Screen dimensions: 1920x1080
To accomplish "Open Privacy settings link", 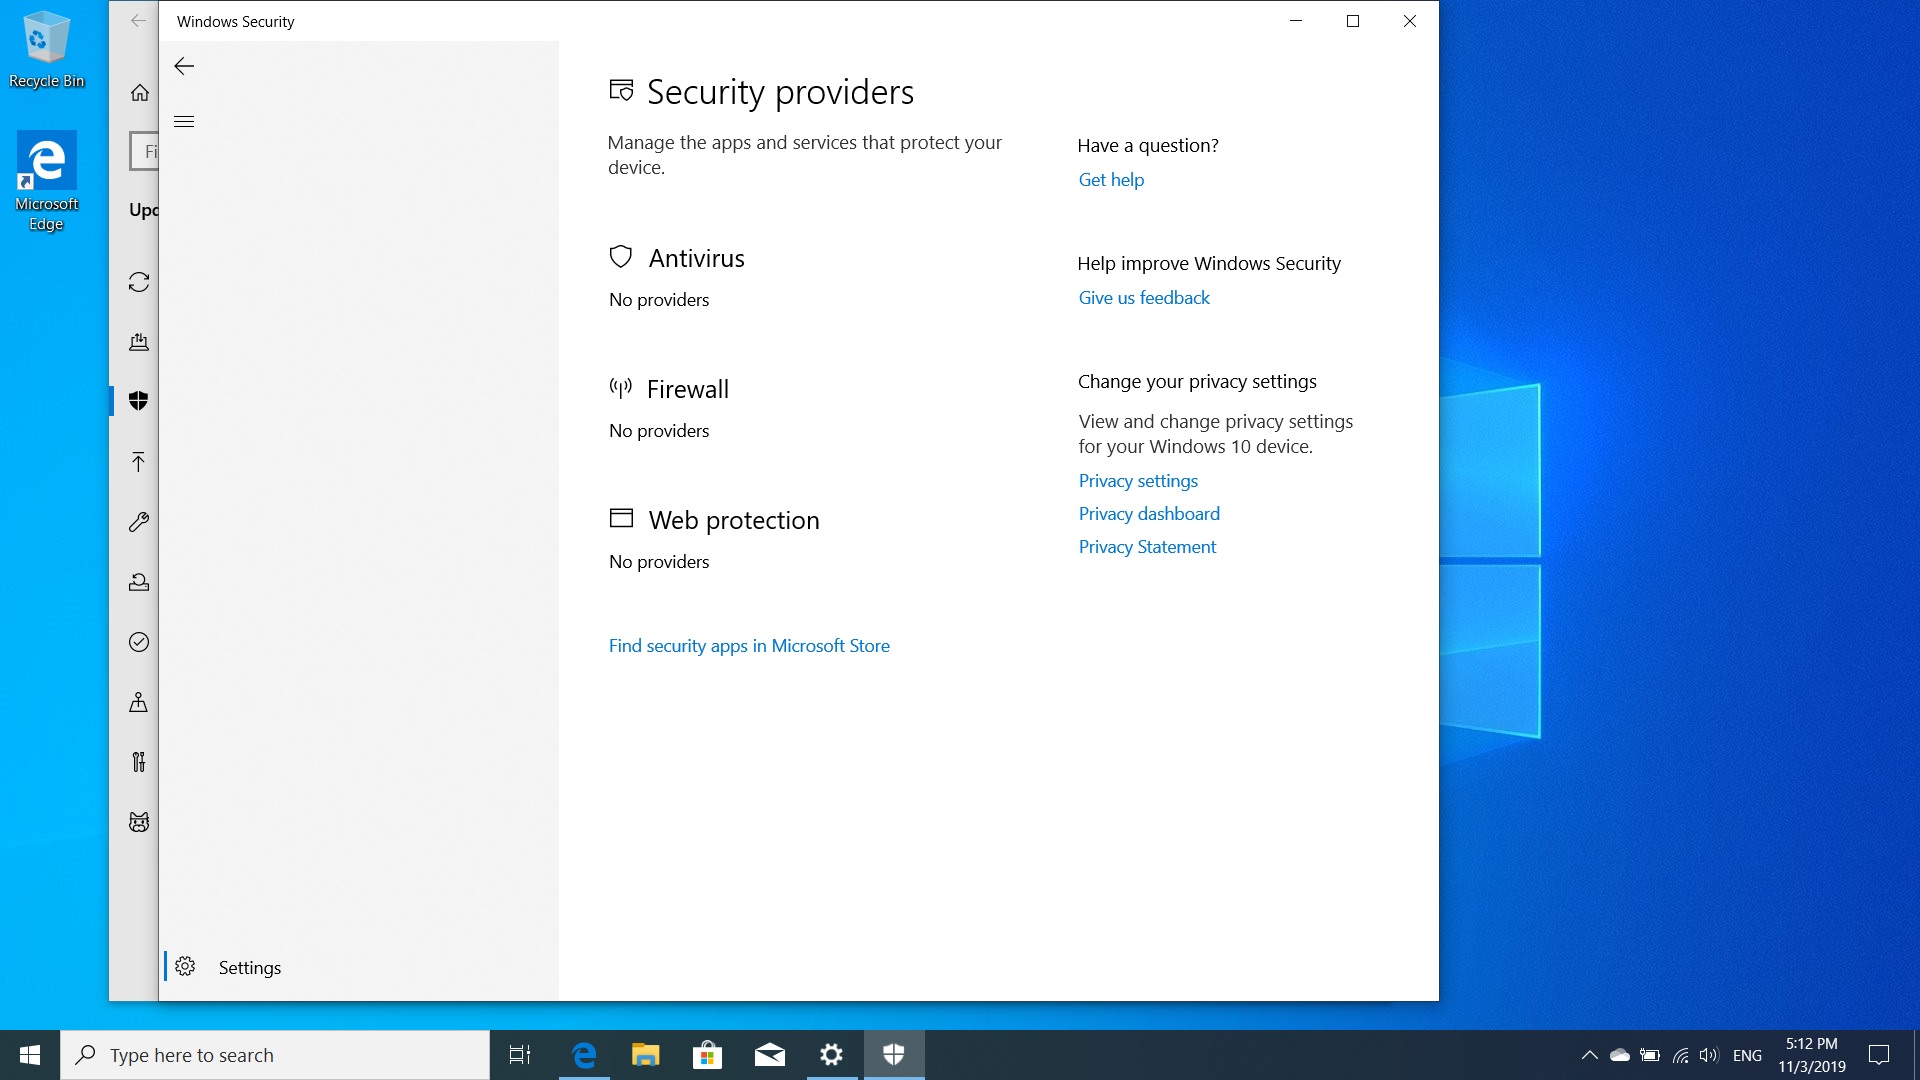I will (1138, 481).
